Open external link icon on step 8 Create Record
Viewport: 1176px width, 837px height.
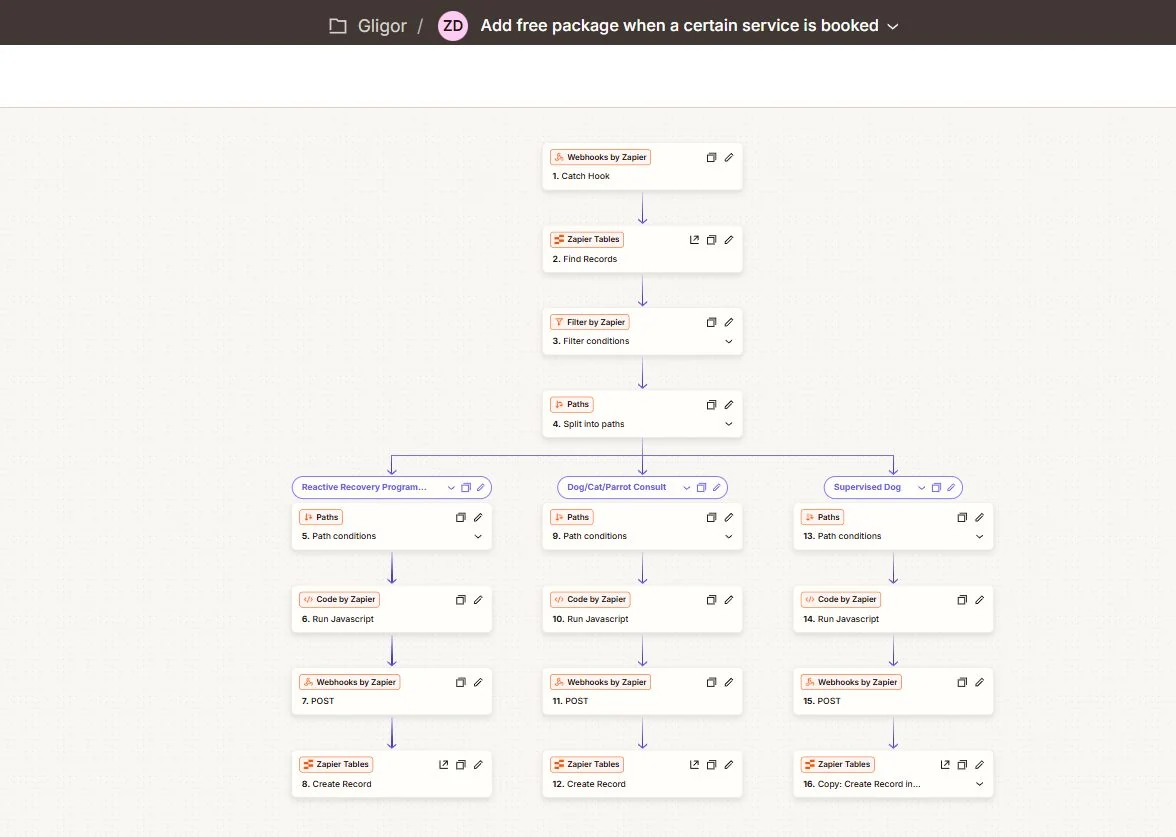[x=443, y=765]
